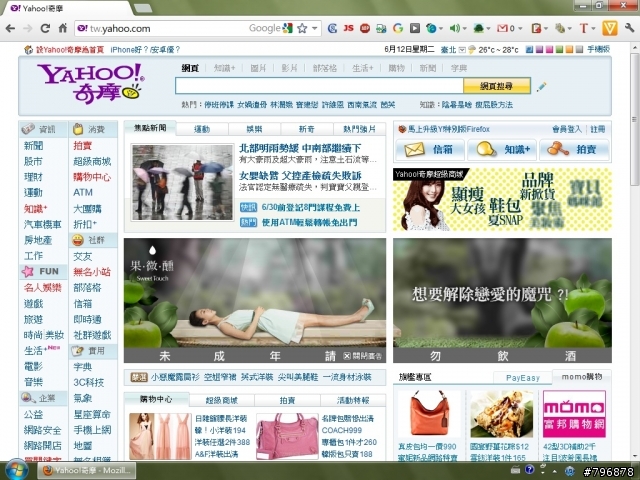640x480 pixels.
Task: Click the large red T extension icon
Action: click(x=583, y=28)
